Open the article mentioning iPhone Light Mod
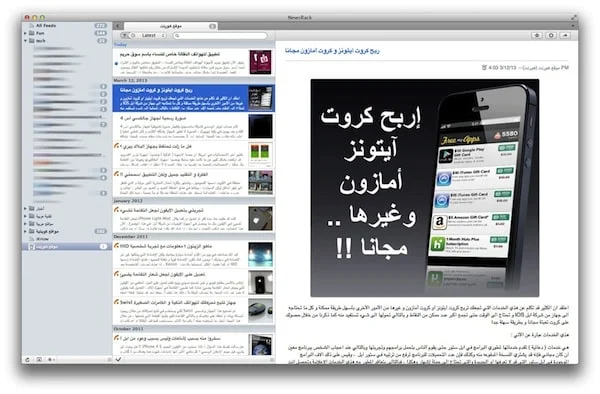This screenshot has width=600, height=394. pyautogui.click(x=194, y=218)
